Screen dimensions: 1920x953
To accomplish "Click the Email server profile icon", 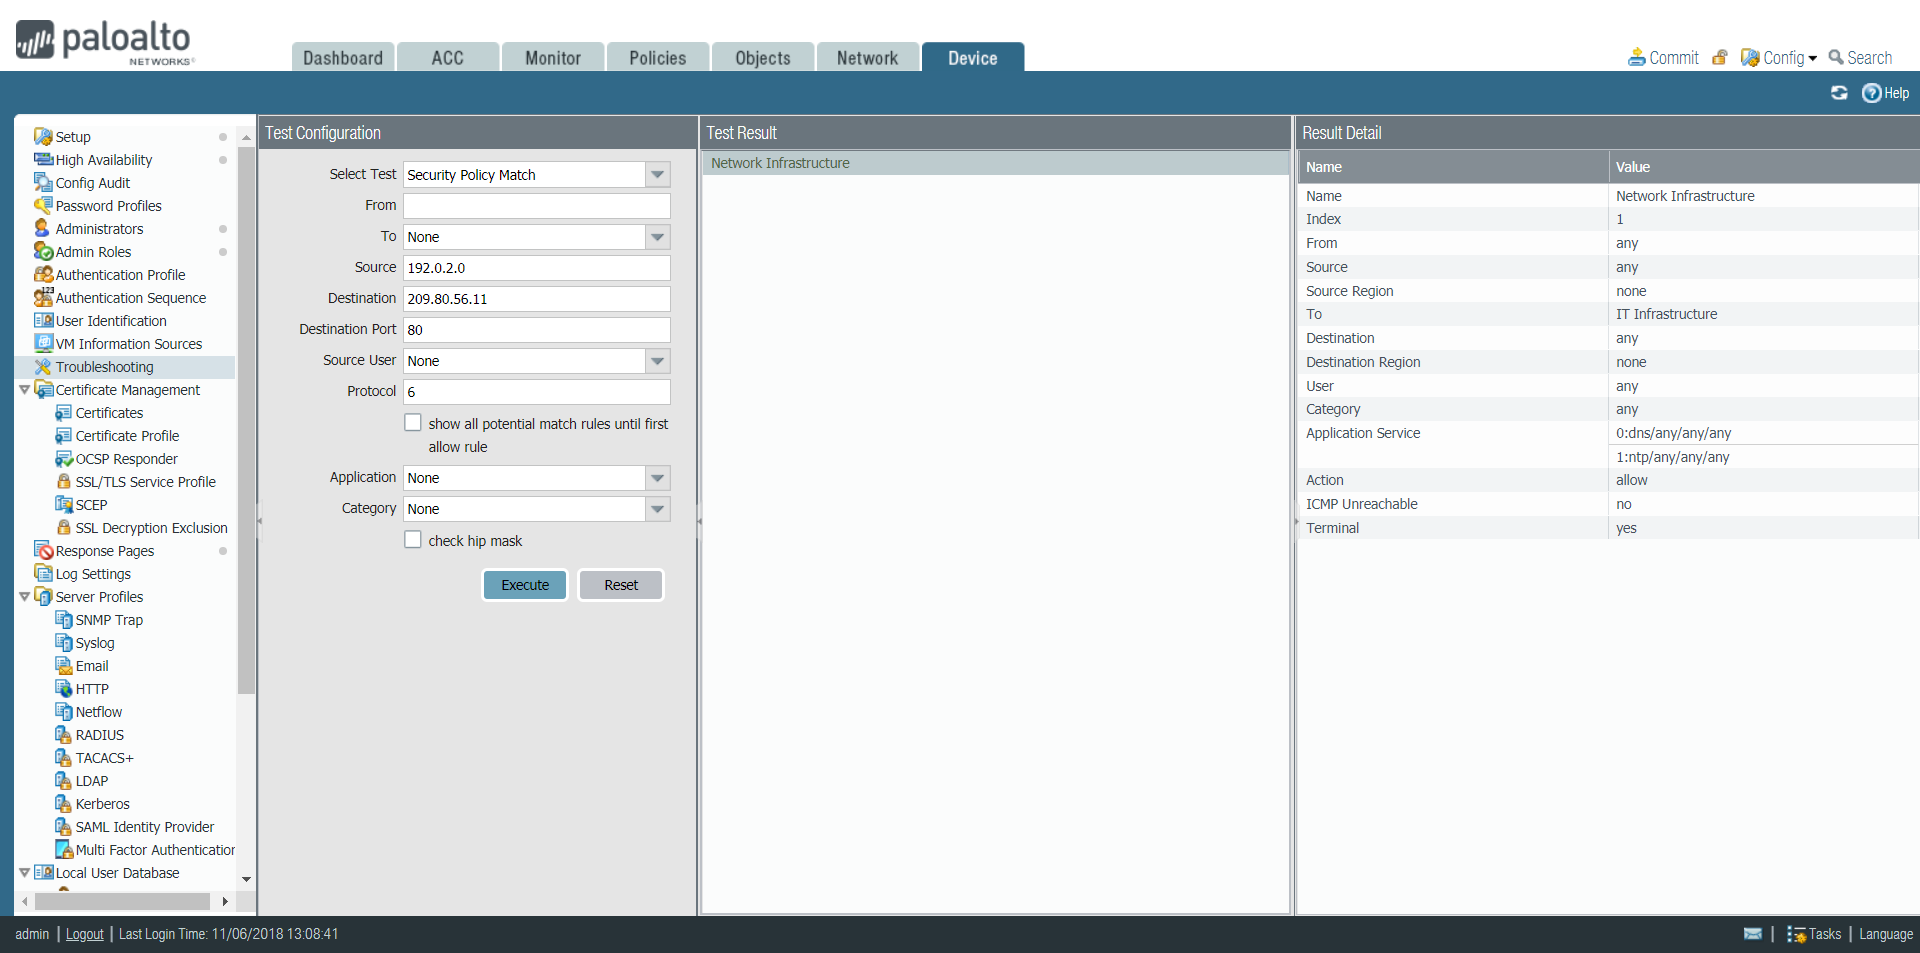I will pyautogui.click(x=64, y=666).
